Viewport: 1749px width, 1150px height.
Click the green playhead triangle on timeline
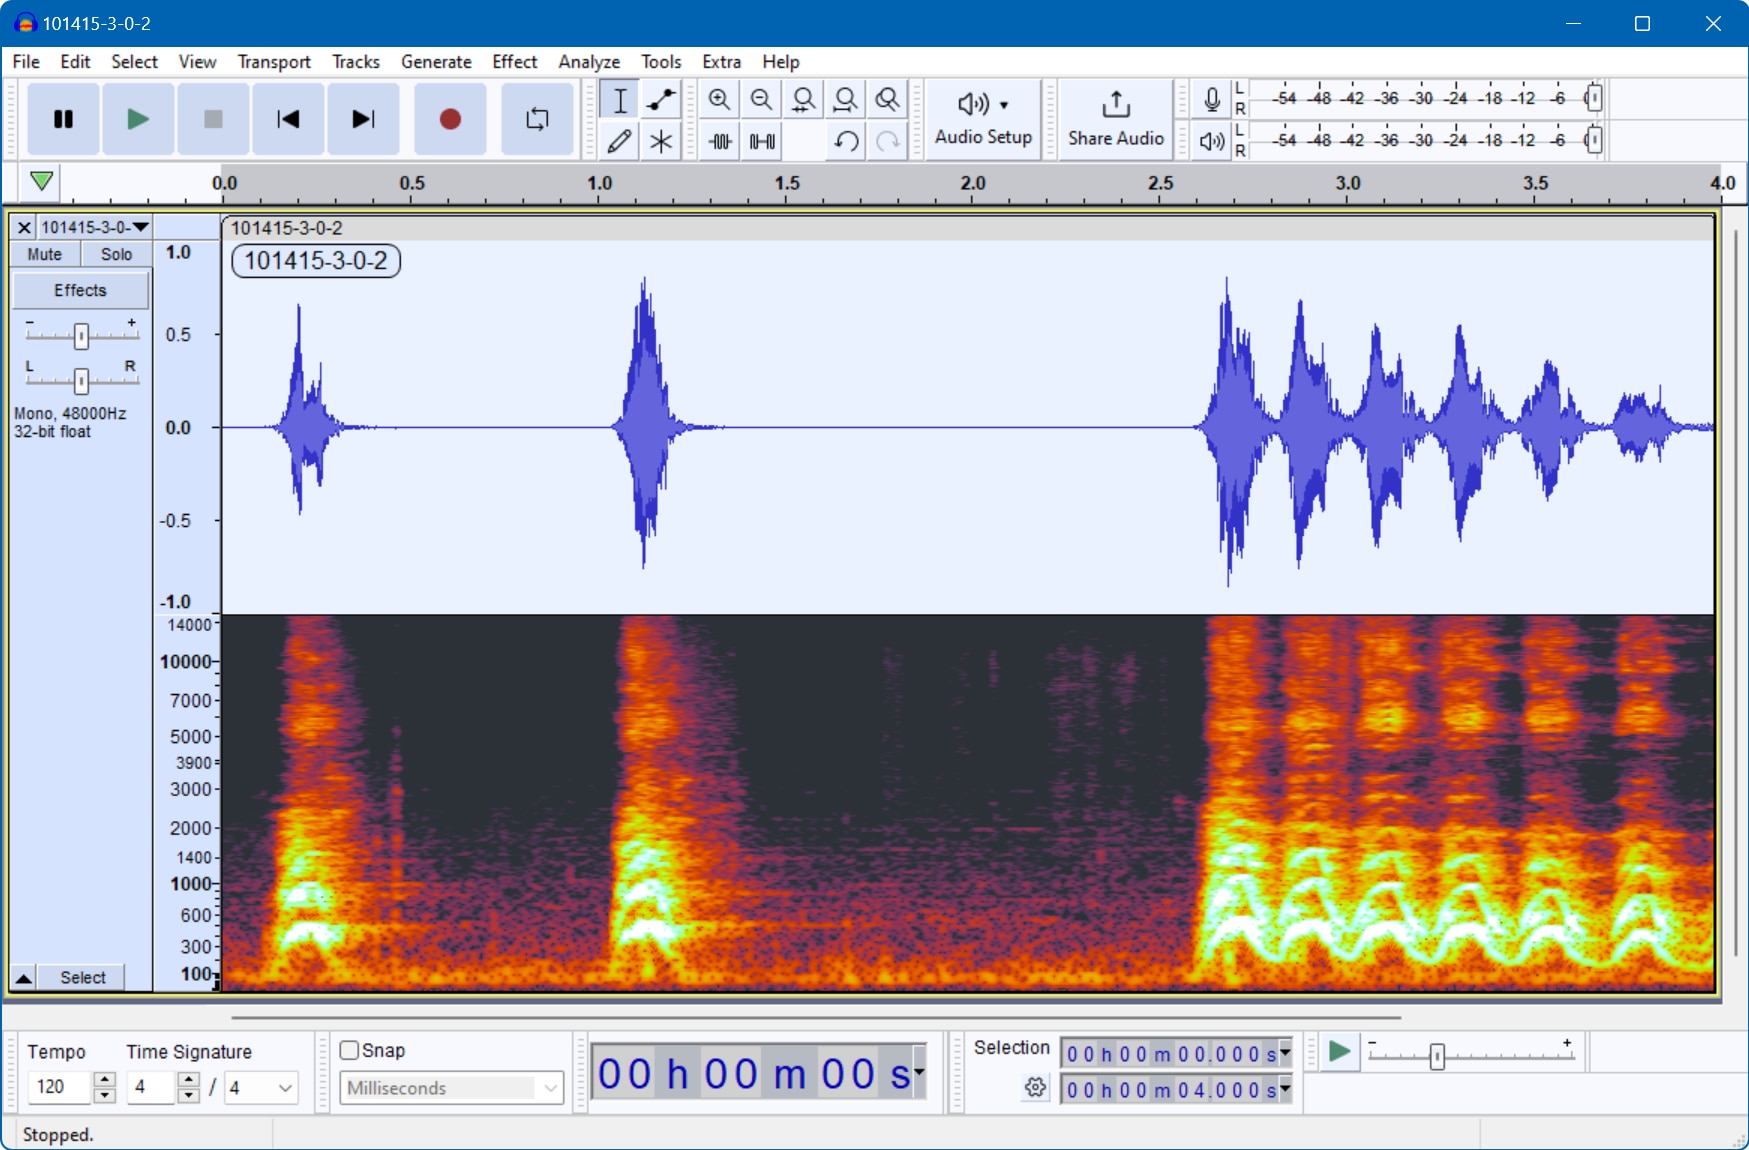41,181
